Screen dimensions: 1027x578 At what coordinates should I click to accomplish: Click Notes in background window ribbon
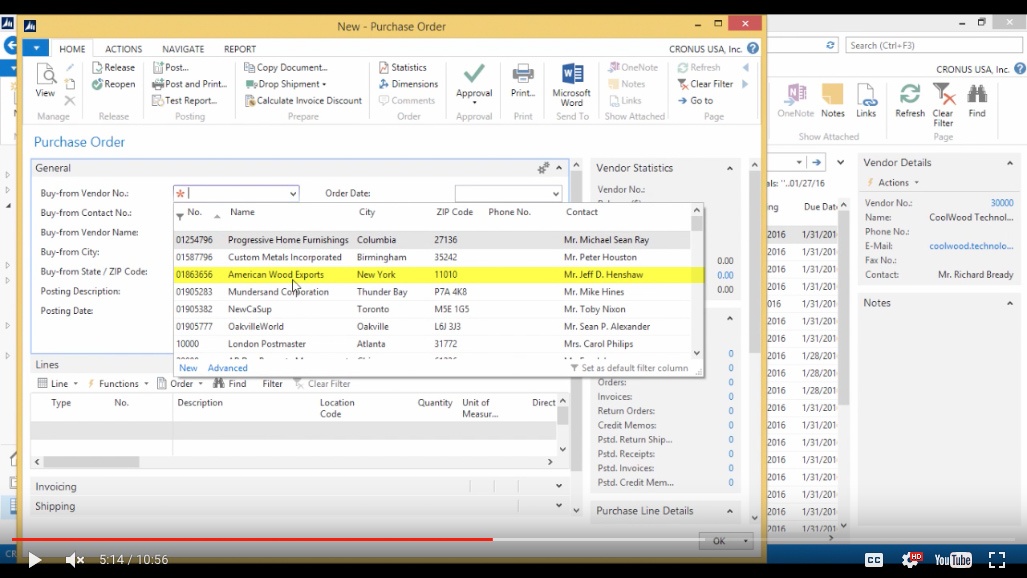[x=832, y=100]
